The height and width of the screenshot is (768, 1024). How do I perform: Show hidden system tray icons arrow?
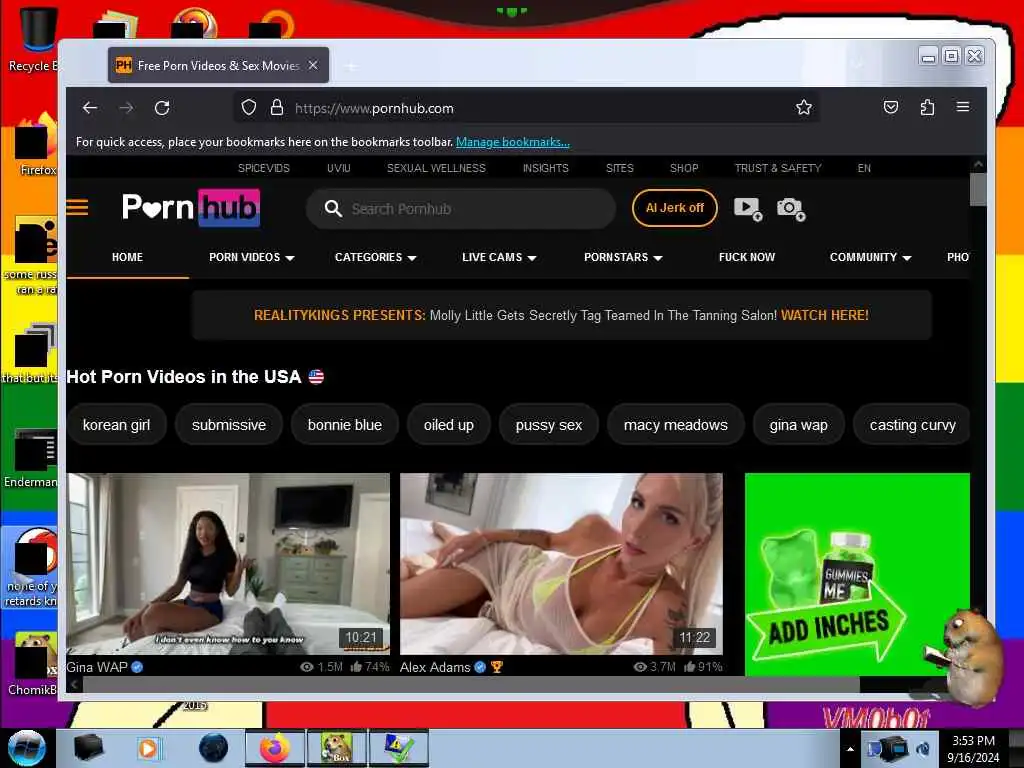tap(850, 749)
